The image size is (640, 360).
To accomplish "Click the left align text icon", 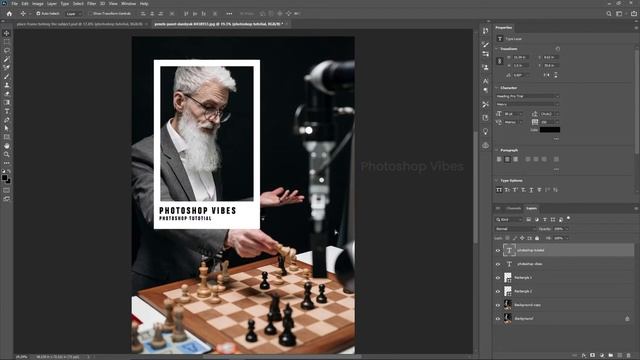I will click(499, 159).
